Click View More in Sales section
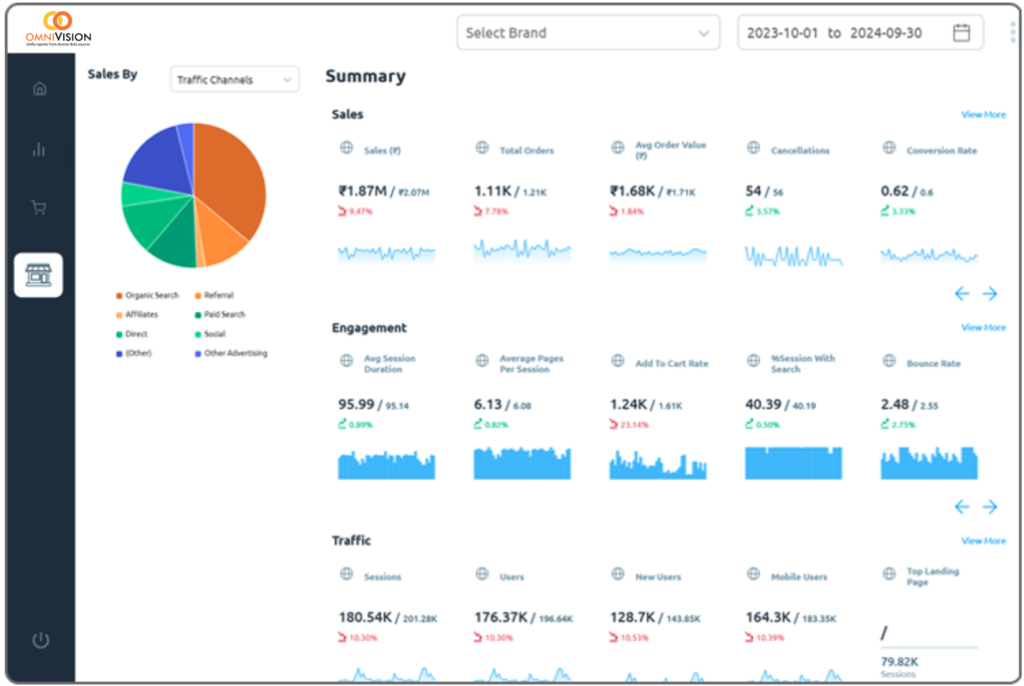This screenshot has height=686, width=1024. (x=983, y=115)
